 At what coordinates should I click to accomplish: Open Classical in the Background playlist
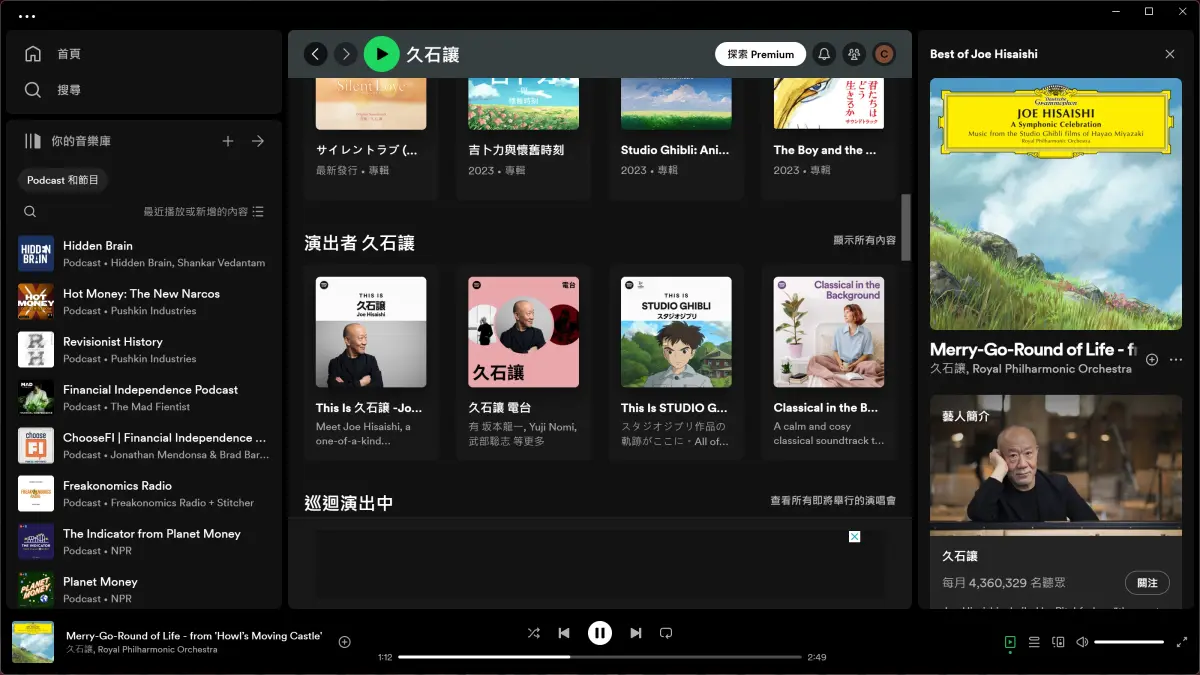829,362
